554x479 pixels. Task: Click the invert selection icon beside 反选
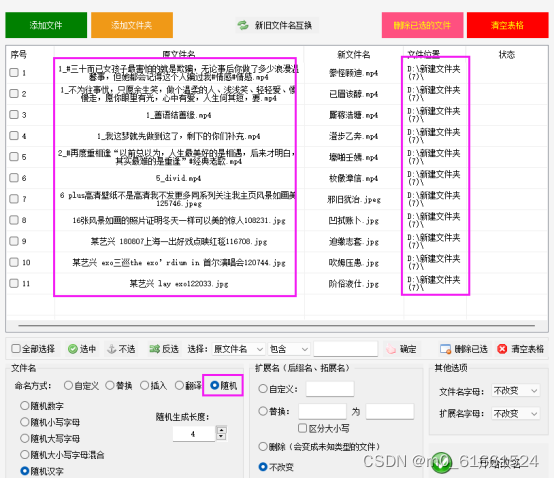(x=154, y=349)
